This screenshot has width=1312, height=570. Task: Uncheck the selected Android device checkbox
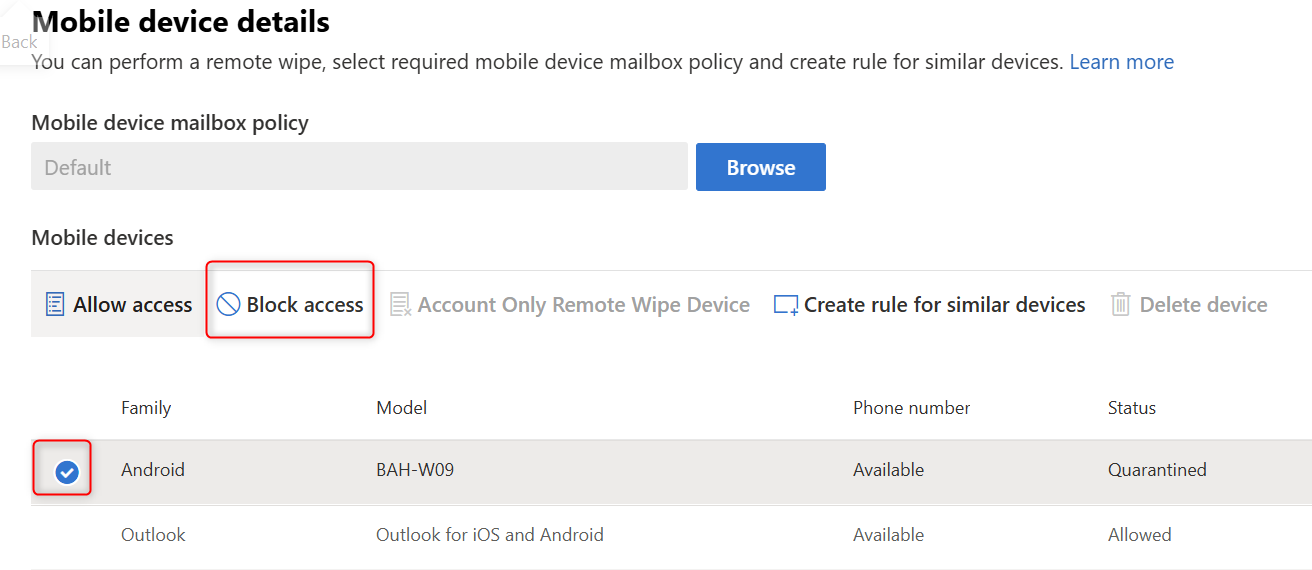(67, 471)
